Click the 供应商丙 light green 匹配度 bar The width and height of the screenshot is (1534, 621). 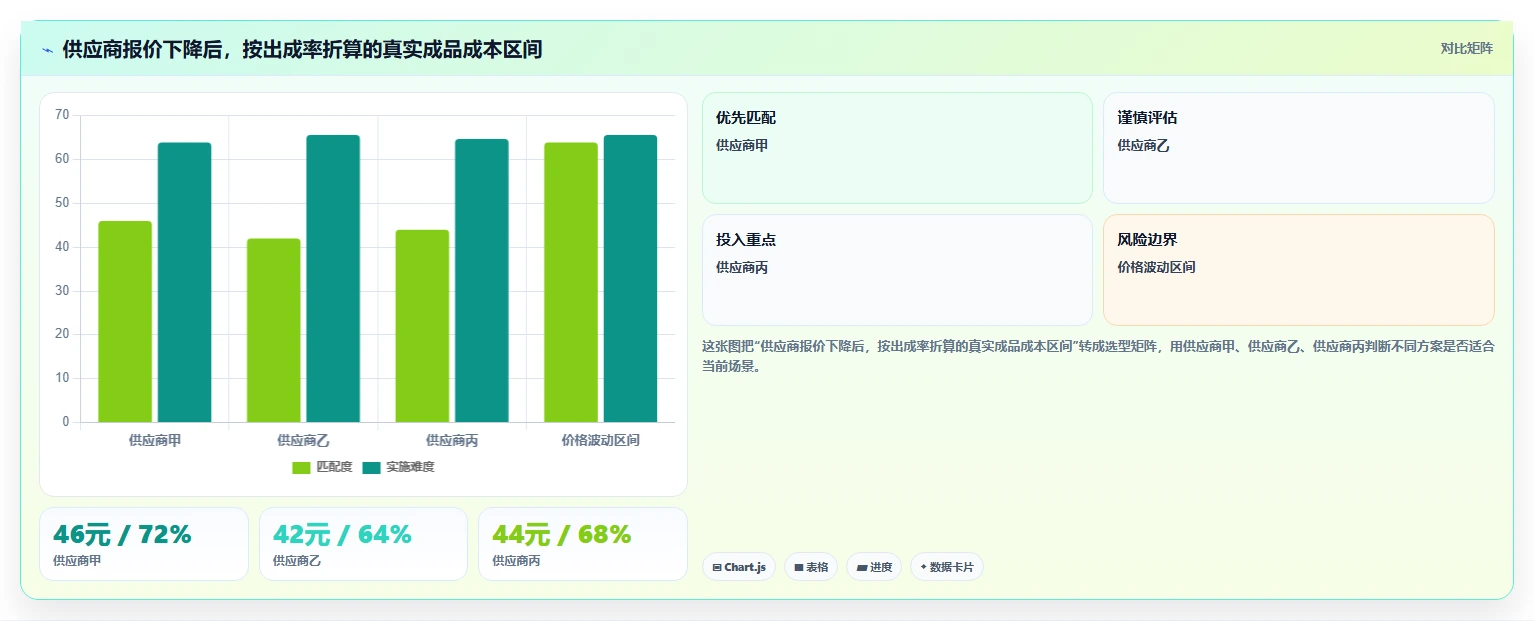coord(422,326)
